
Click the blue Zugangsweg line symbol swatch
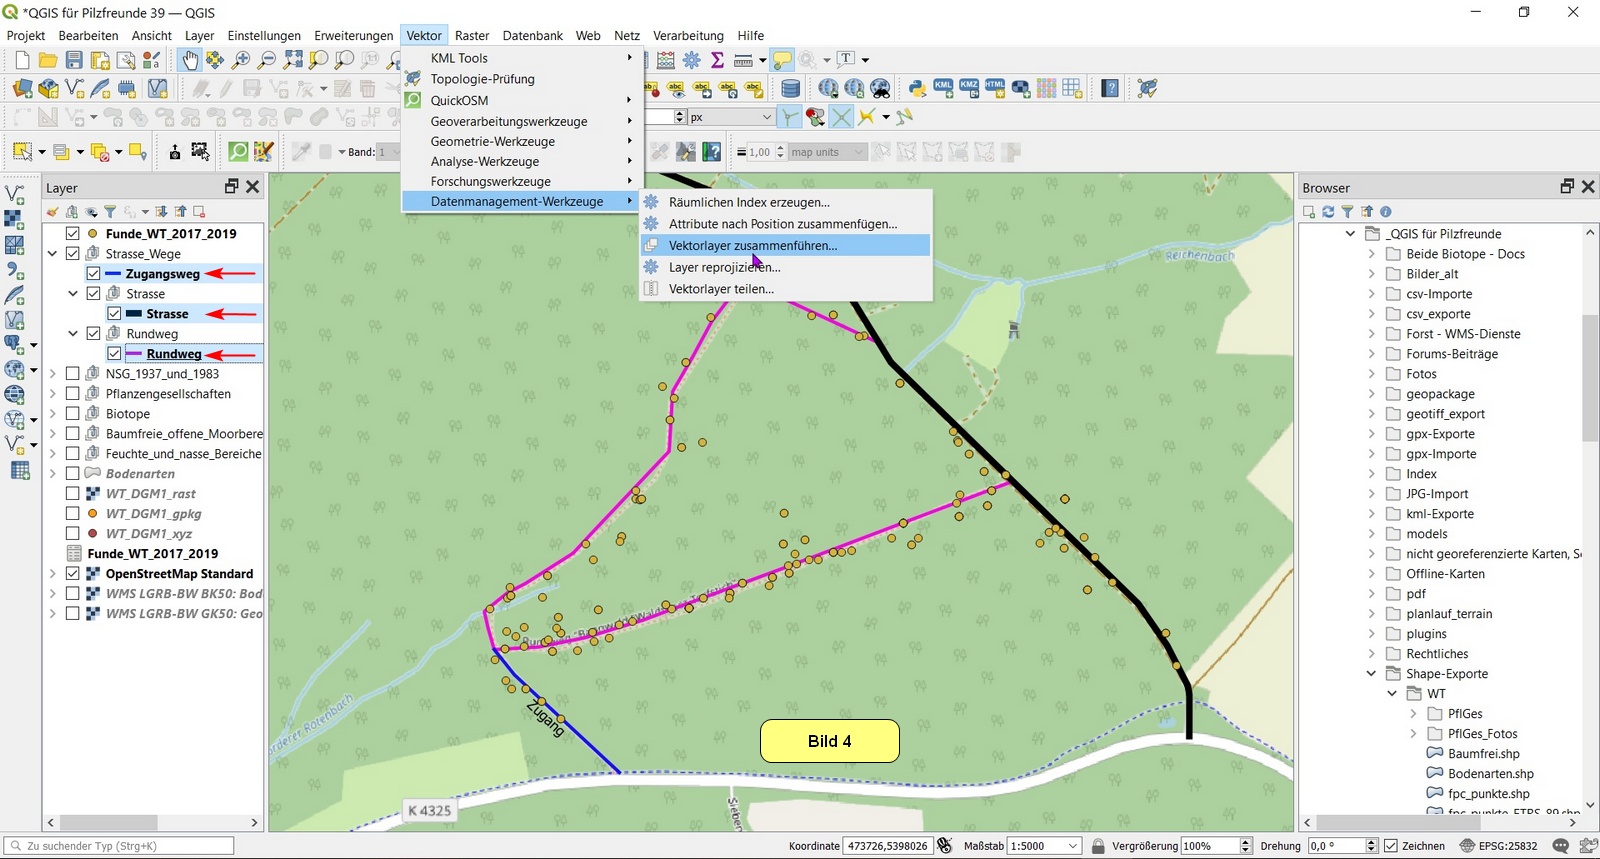coord(113,274)
